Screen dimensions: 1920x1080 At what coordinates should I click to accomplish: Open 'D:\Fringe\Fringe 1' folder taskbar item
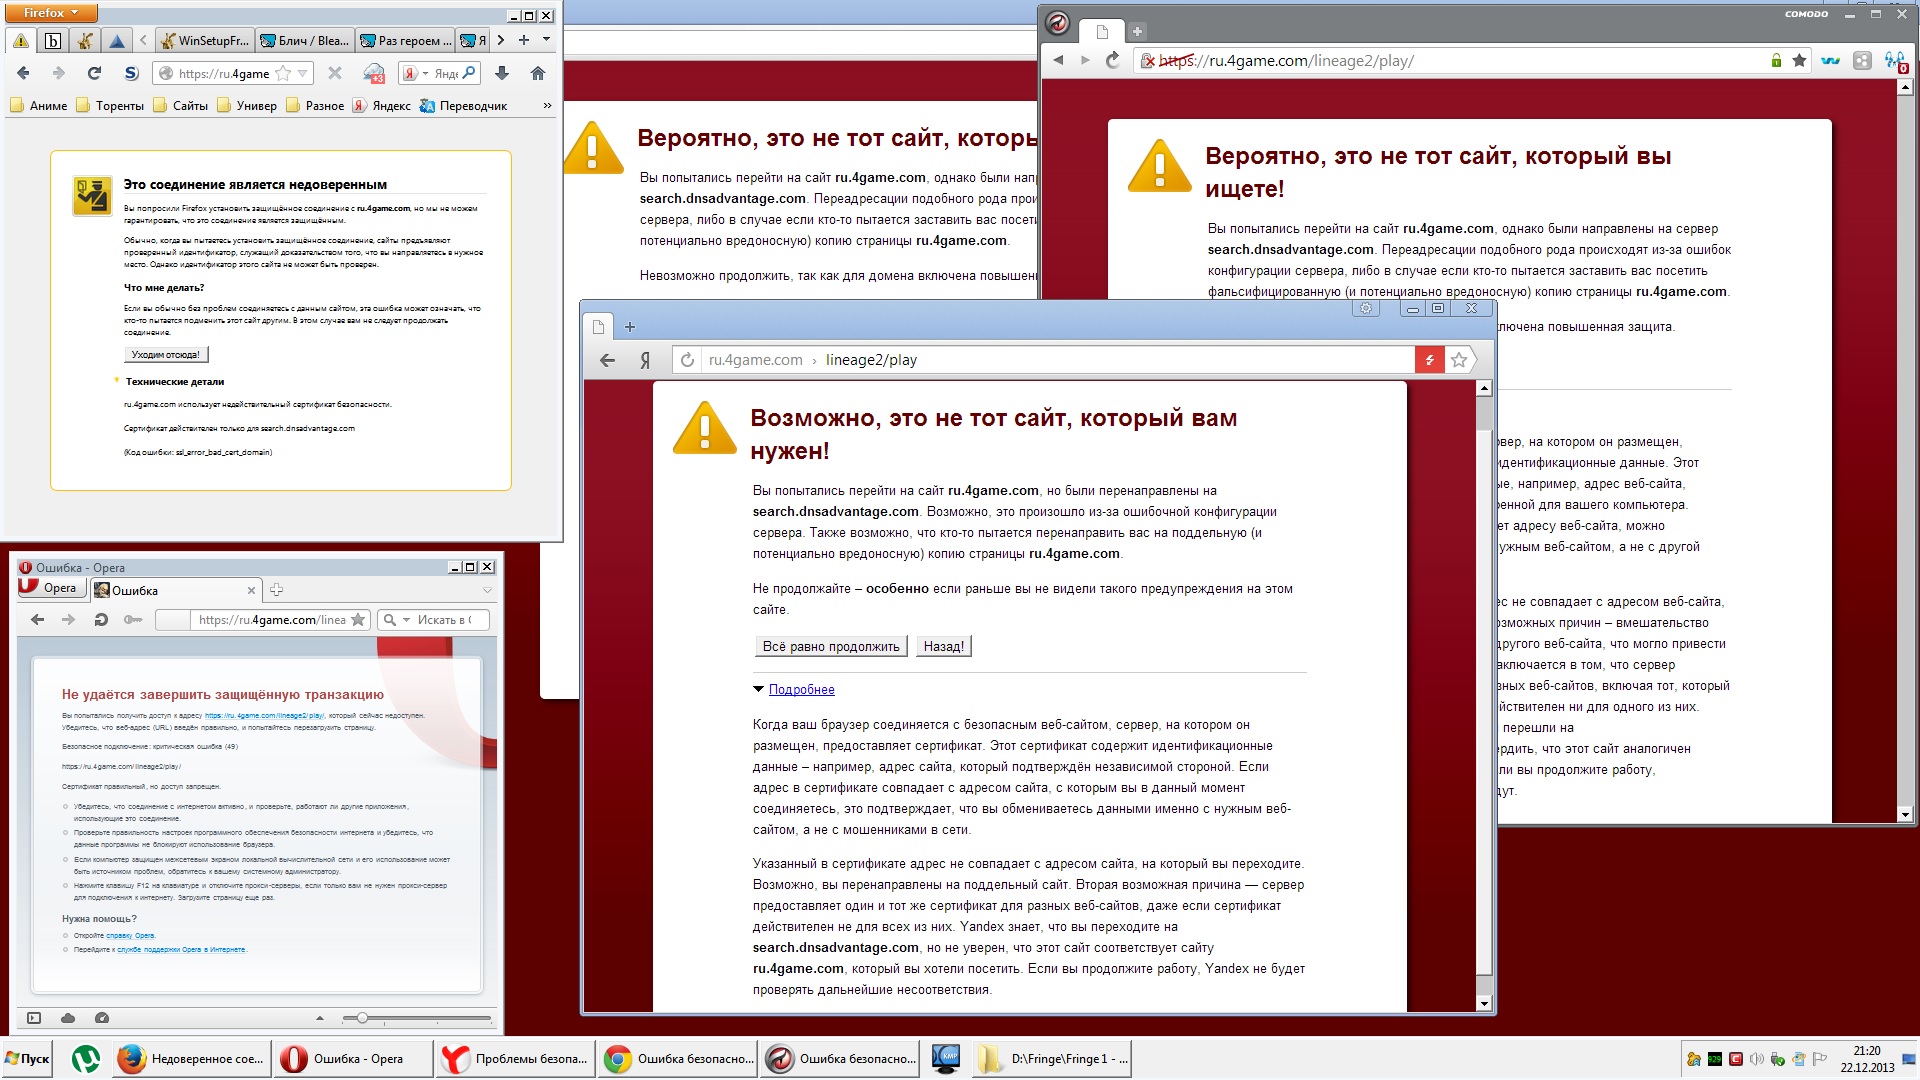[1052, 1059]
